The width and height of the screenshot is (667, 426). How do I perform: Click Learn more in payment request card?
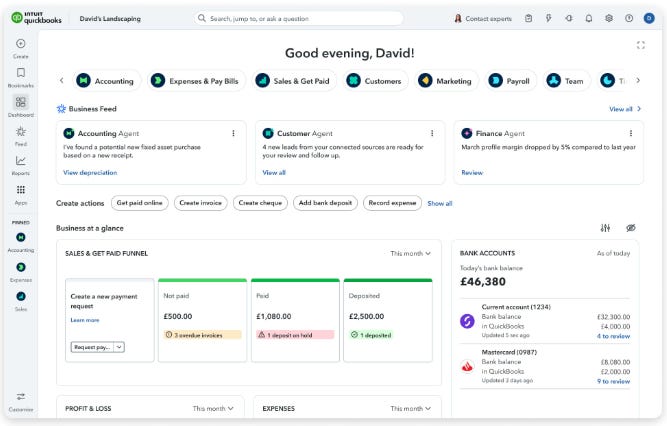[x=85, y=320]
